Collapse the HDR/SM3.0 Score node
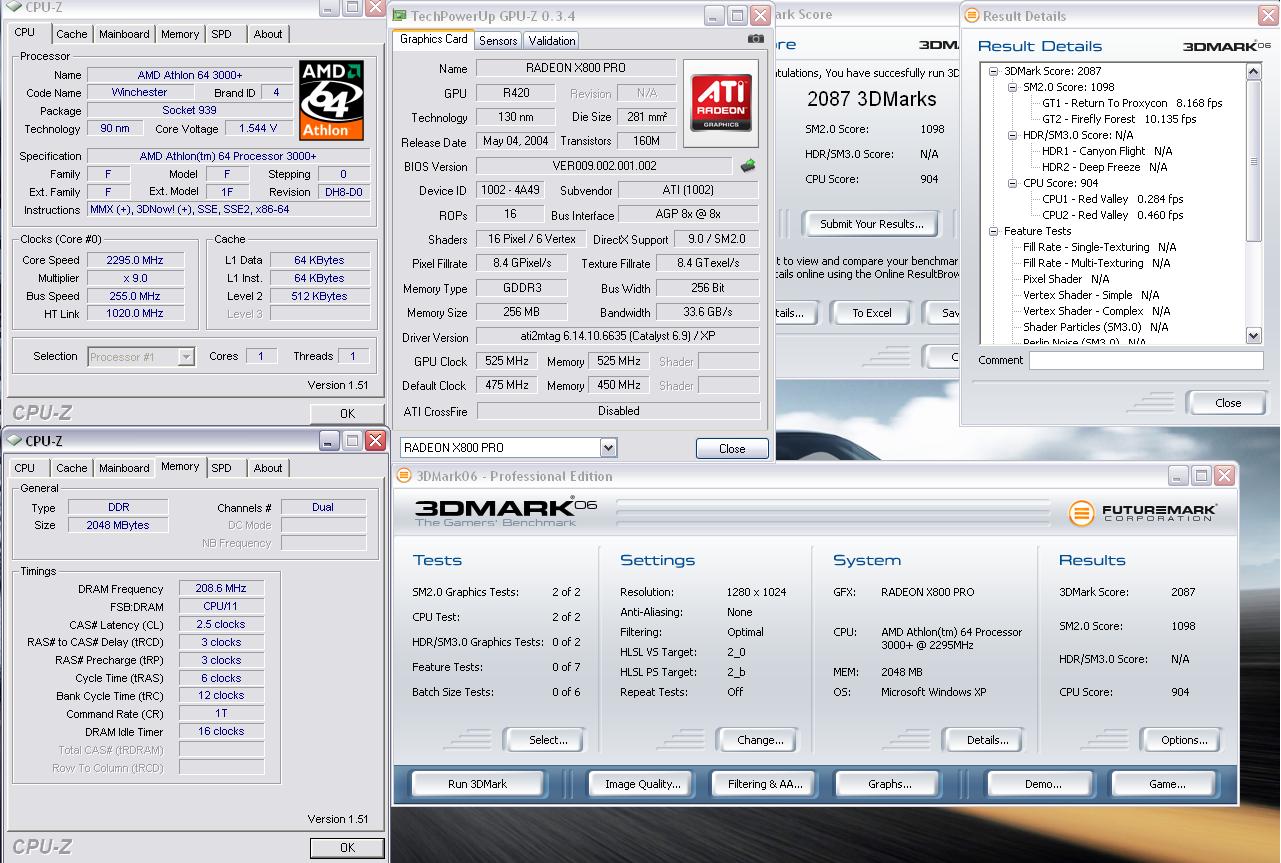 (1012, 135)
